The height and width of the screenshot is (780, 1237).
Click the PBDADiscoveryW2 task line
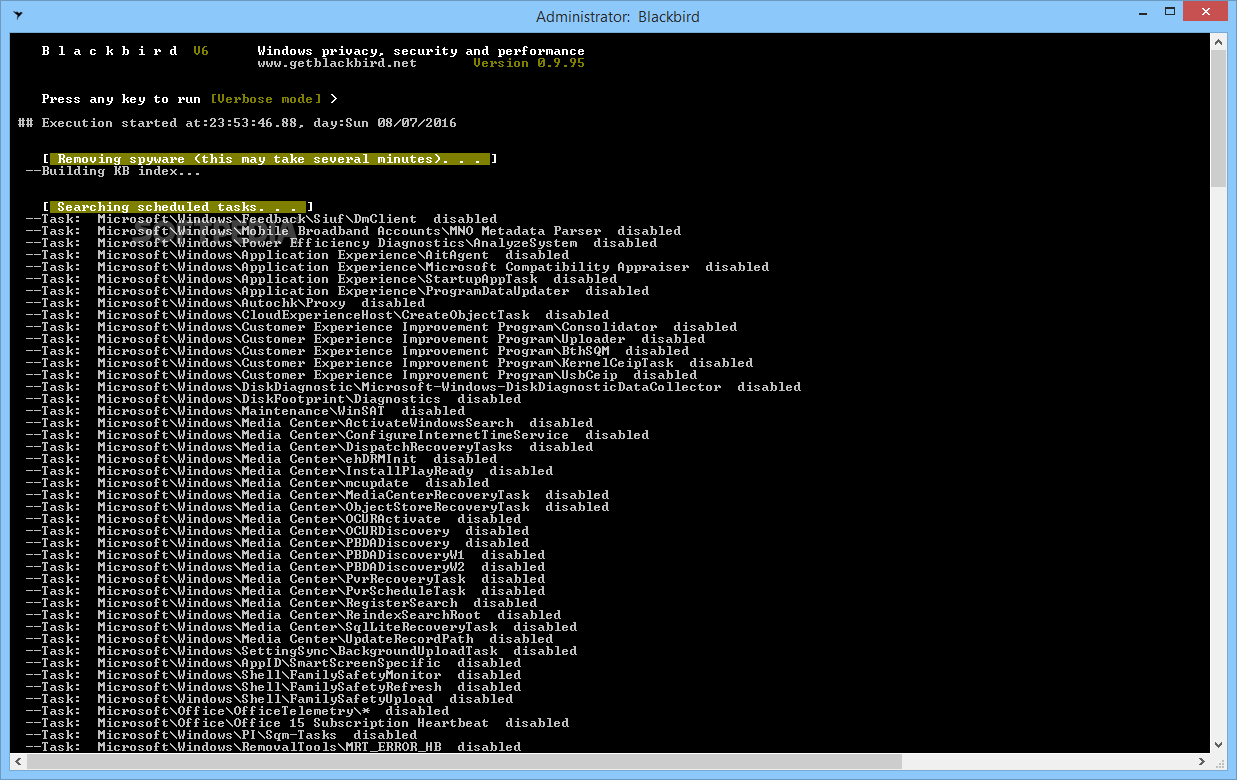[x=285, y=567]
